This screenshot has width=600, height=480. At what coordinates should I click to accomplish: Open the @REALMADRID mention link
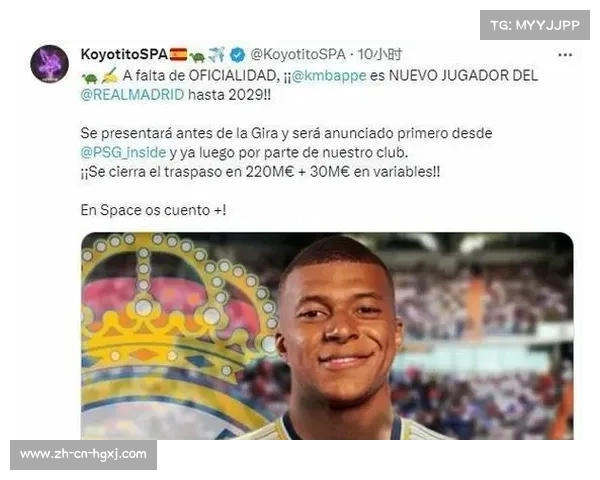132,95
